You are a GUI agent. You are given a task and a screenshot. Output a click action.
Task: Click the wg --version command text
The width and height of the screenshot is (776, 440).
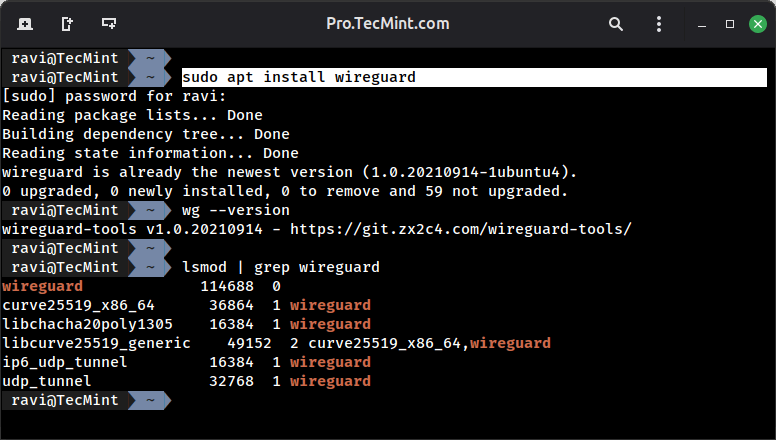click(x=235, y=210)
